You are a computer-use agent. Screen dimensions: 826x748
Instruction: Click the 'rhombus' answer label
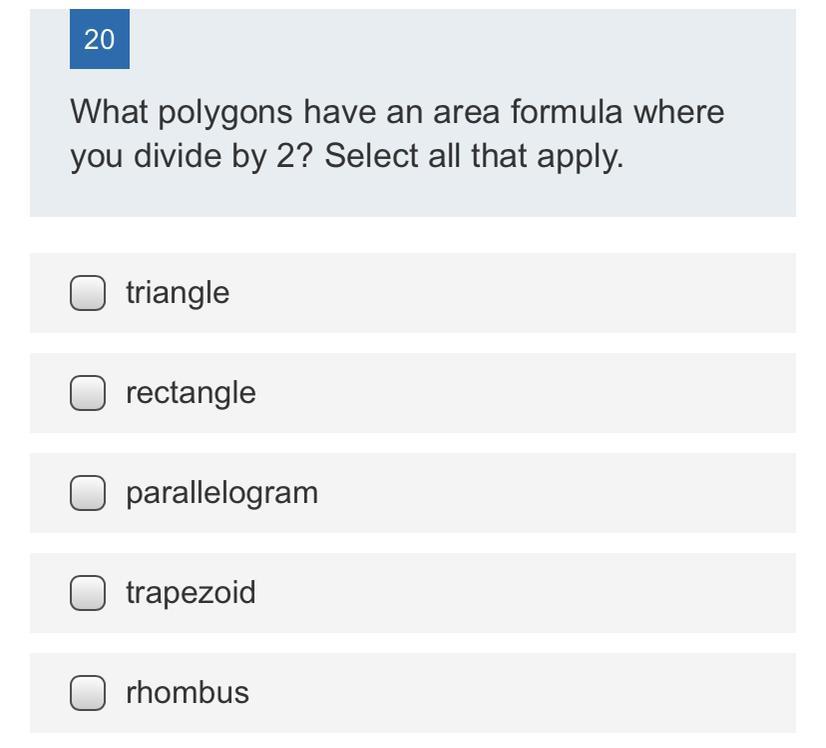pyautogui.click(x=187, y=693)
